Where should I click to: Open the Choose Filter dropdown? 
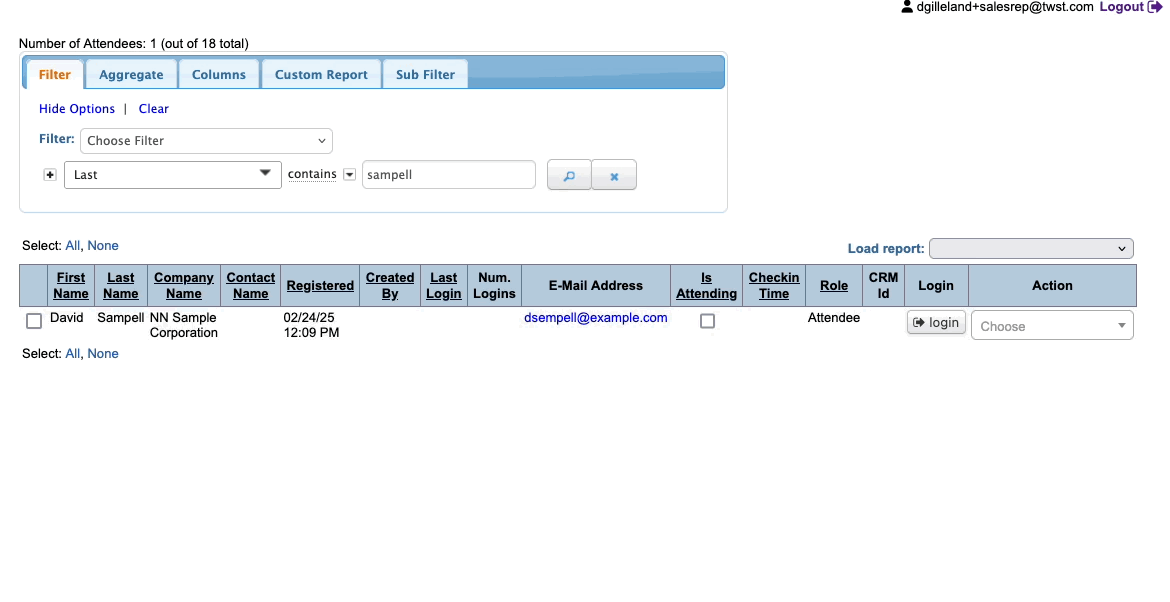point(206,141)
